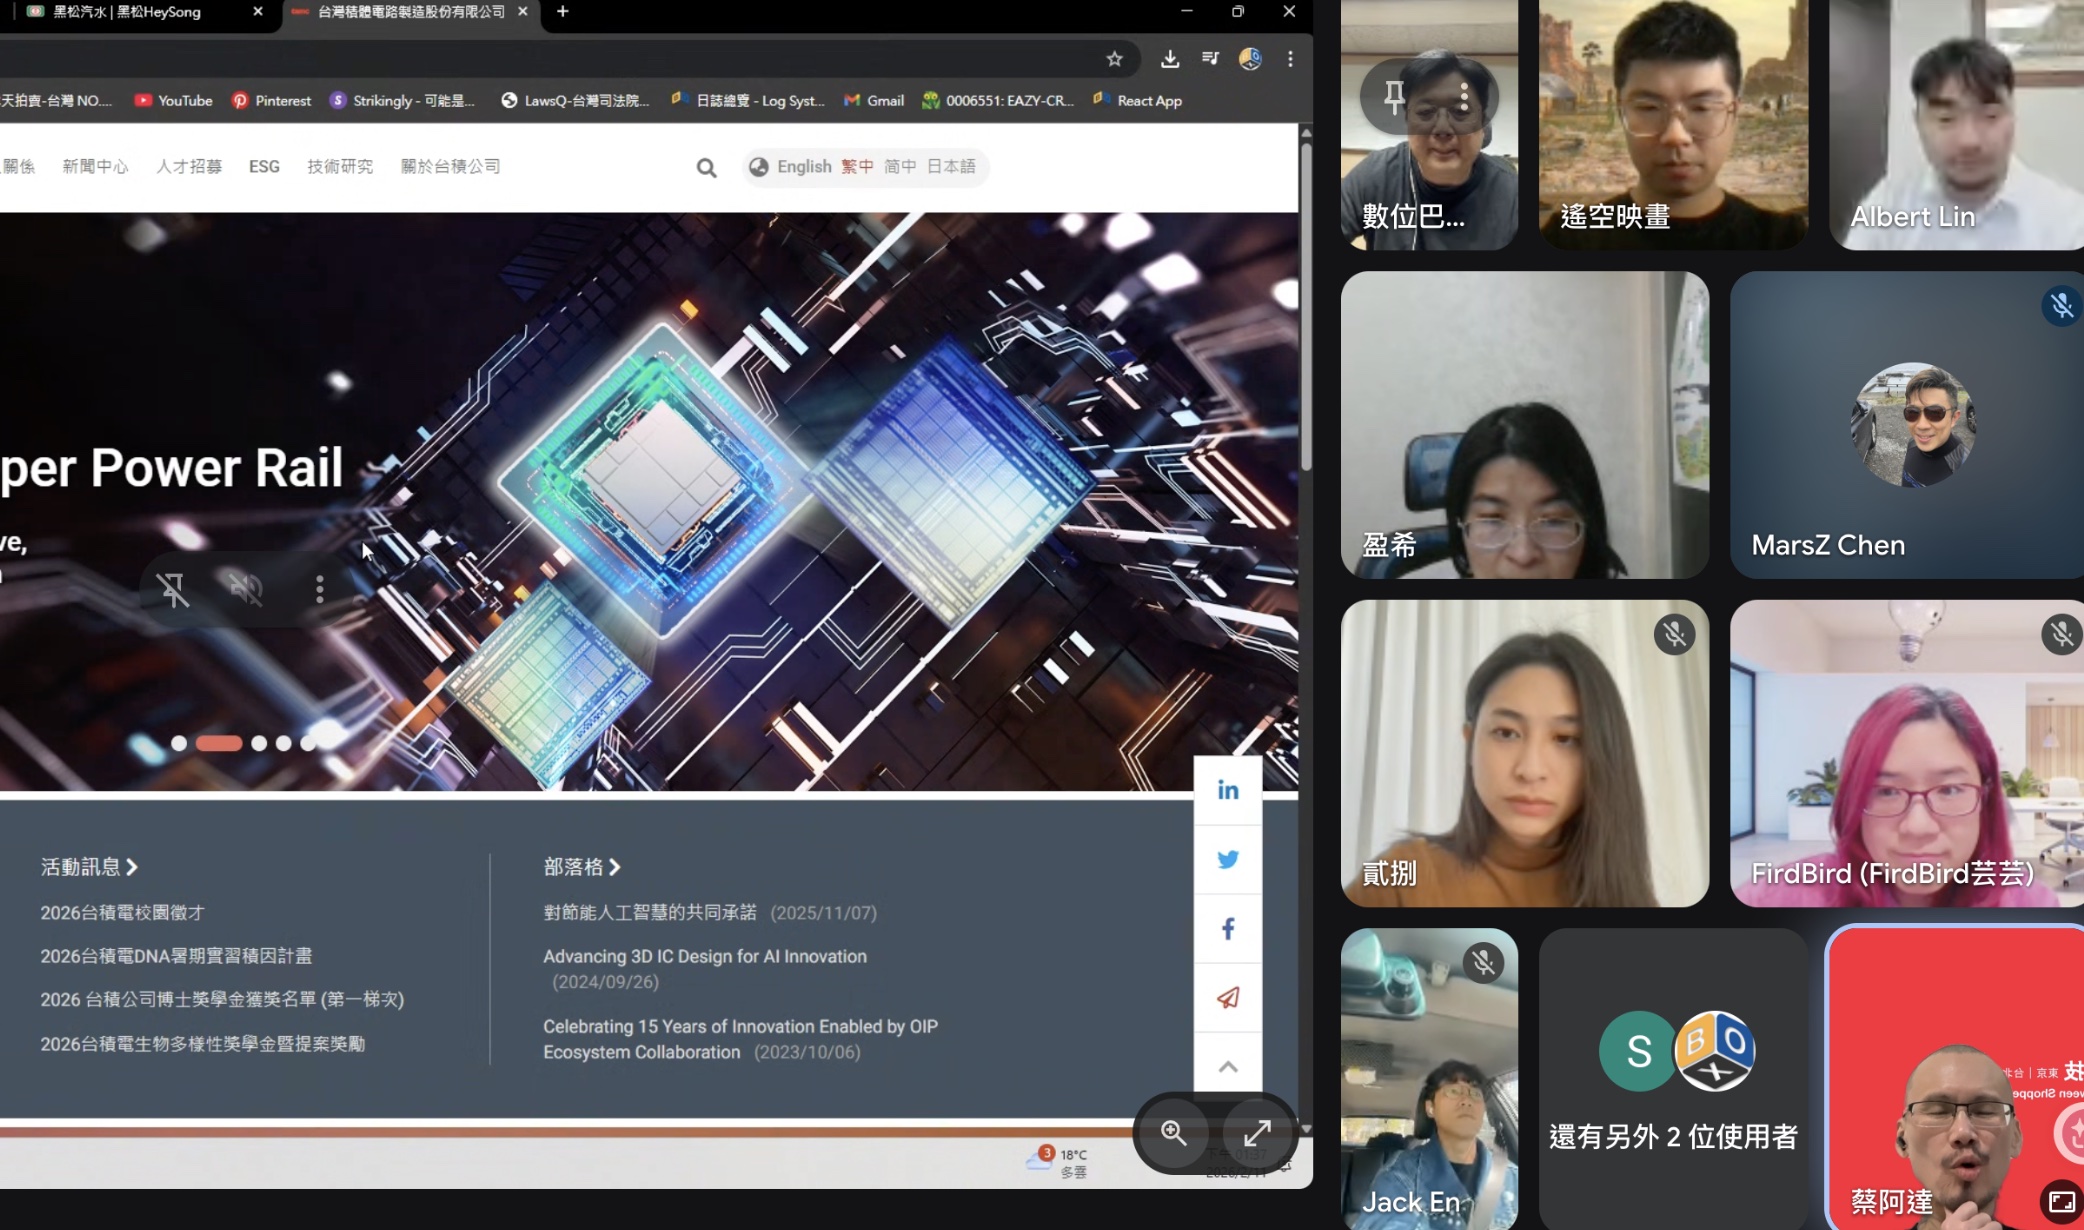Viewport: 2084px width, 1230px height.
Task: Open Celebrating 15 Years of Innovation post
Action: 740,1038
